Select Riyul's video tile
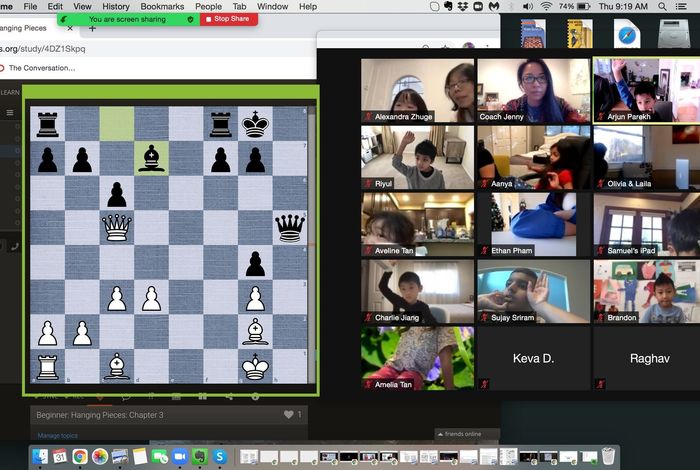700x470 pixels. (x=417, y=158)
